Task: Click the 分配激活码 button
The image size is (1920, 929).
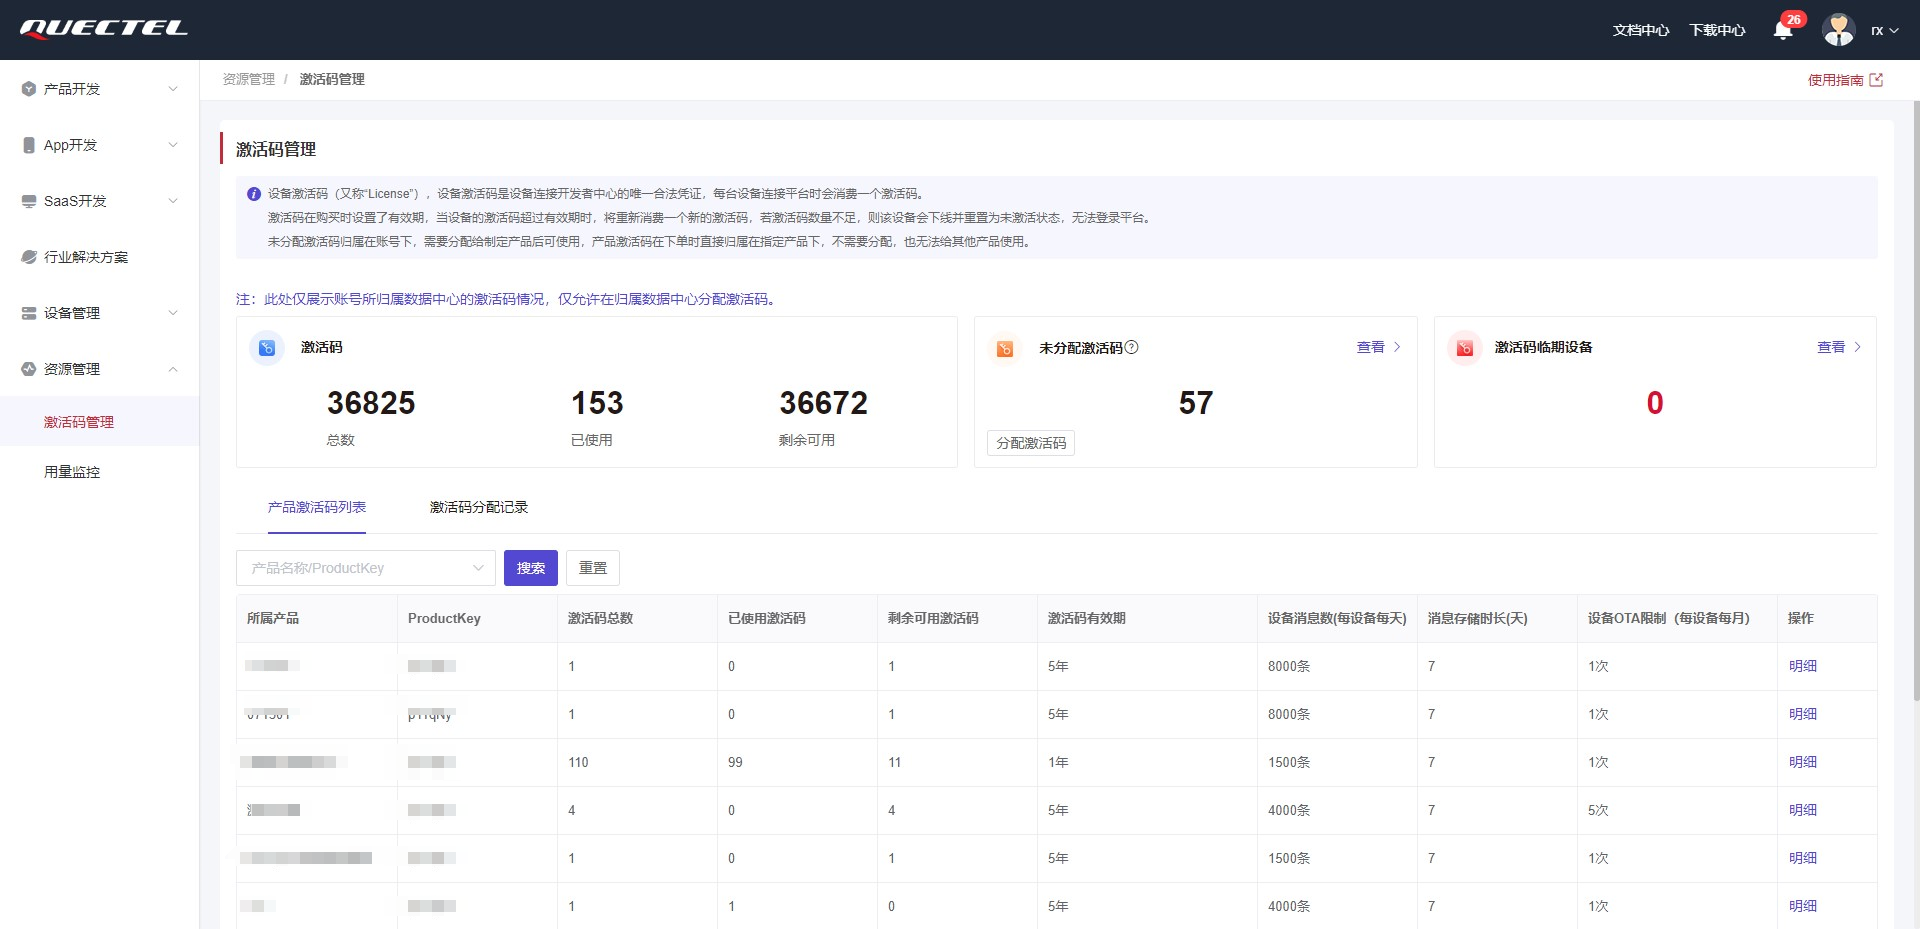Action: click(1031, 443)
